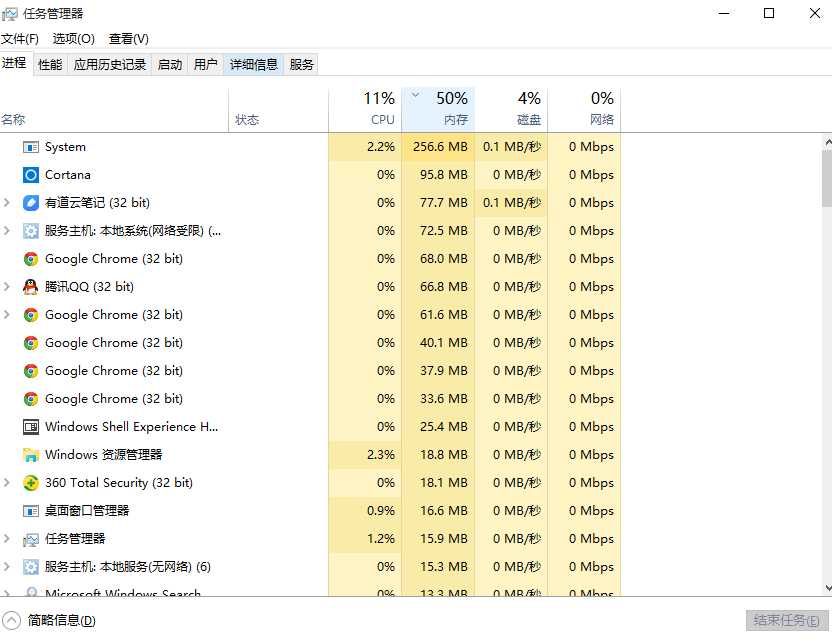Image resolution: width=832 pixels, height=643 pixels.
Task: Click the 服务主机: 本地服务 gear icon
Action: 31,567
